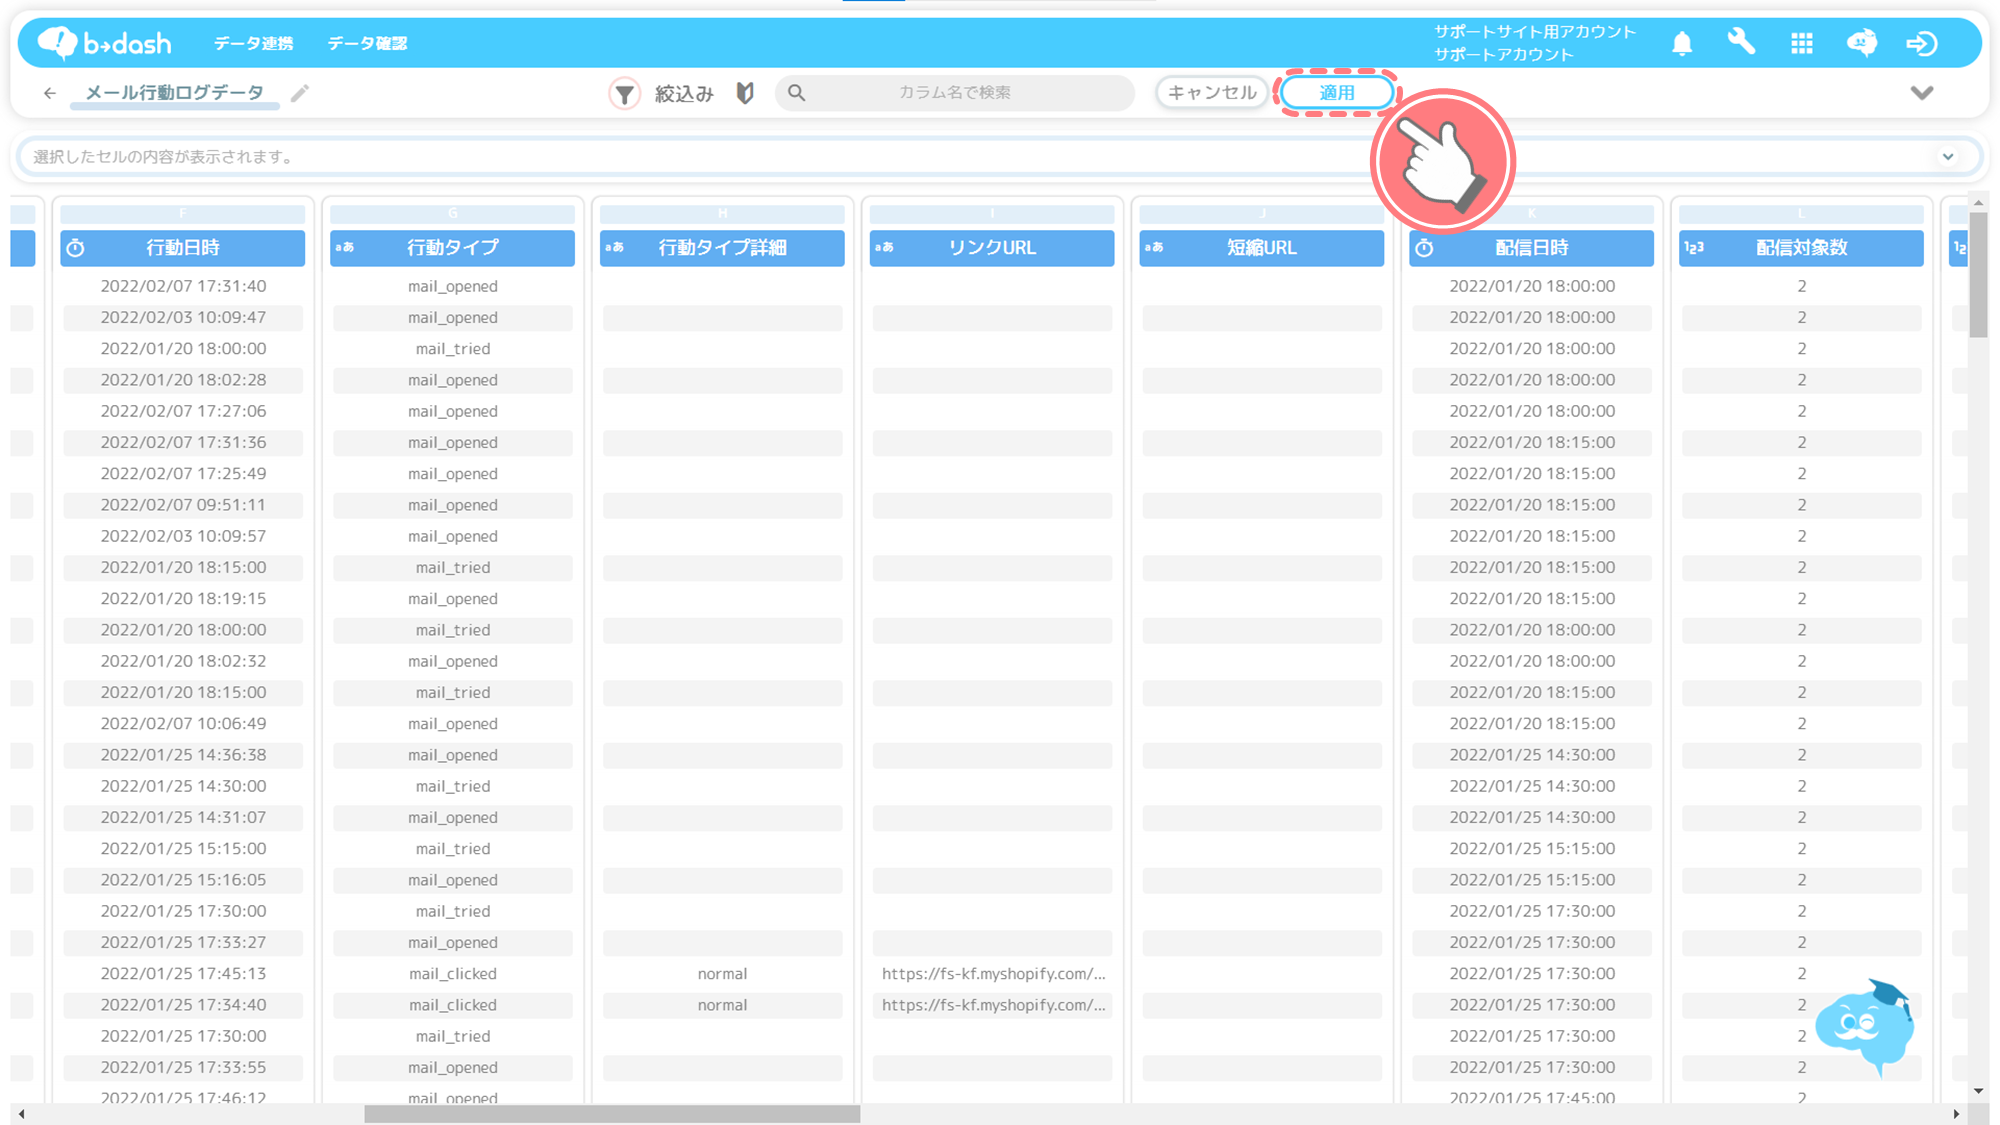The width and height of the screenshot is (2000, 1125).
Task: Select the 行動タイプ column header
Action: [453, 248]
